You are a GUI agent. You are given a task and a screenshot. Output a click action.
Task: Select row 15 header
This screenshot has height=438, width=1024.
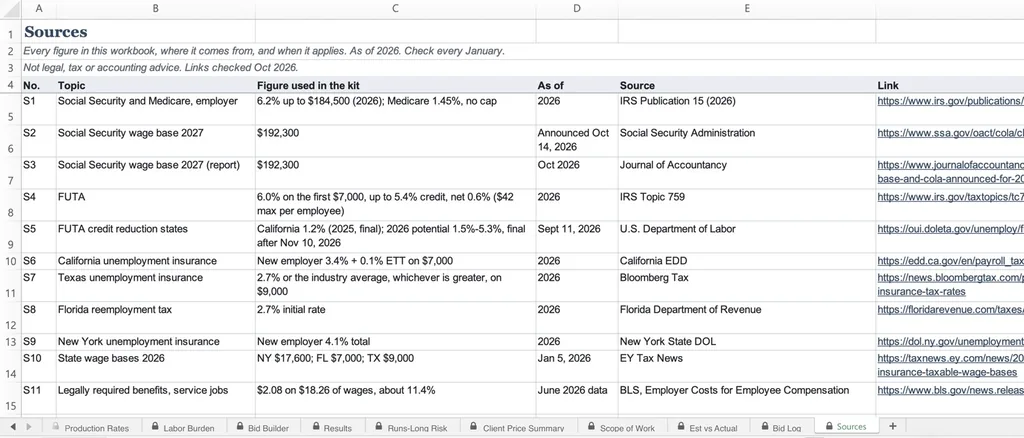click(10, 398)
